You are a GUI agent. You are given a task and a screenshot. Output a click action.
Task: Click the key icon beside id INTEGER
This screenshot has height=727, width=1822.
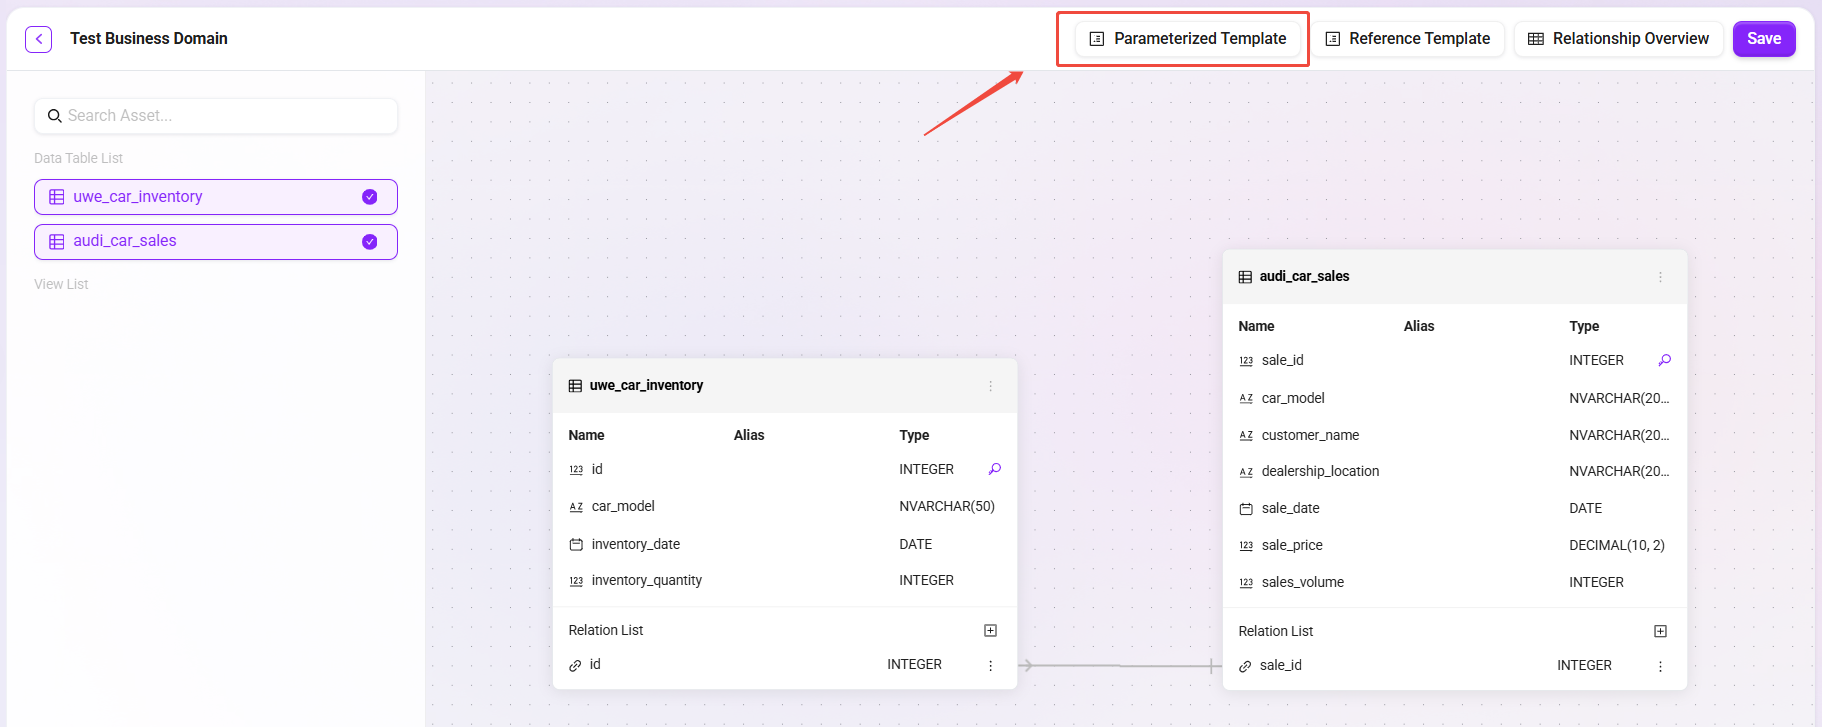coord(994,469)
